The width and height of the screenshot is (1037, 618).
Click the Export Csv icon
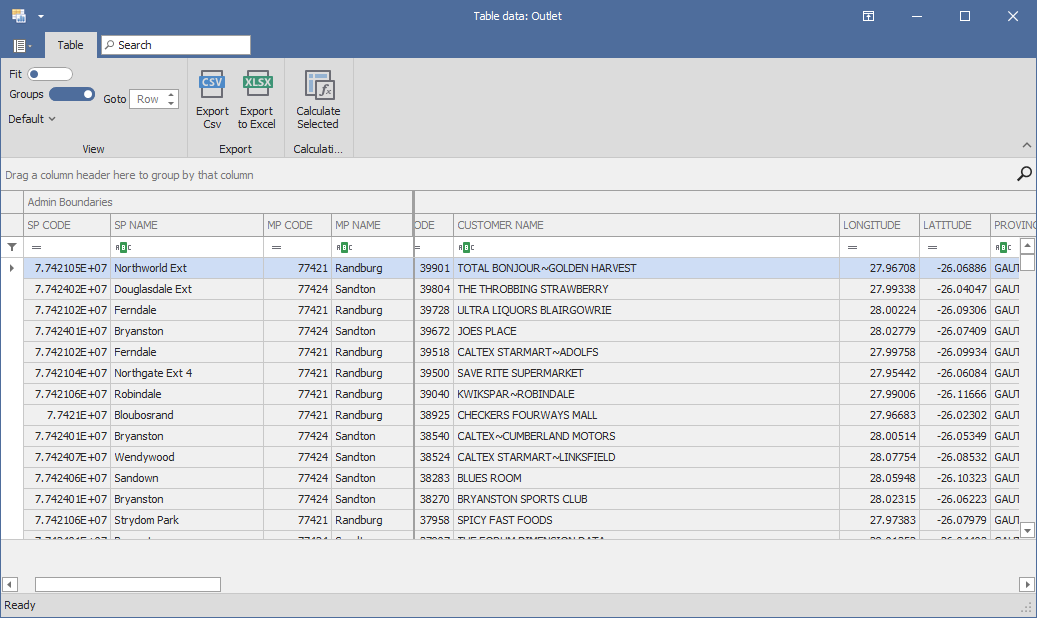coord(212,85)
